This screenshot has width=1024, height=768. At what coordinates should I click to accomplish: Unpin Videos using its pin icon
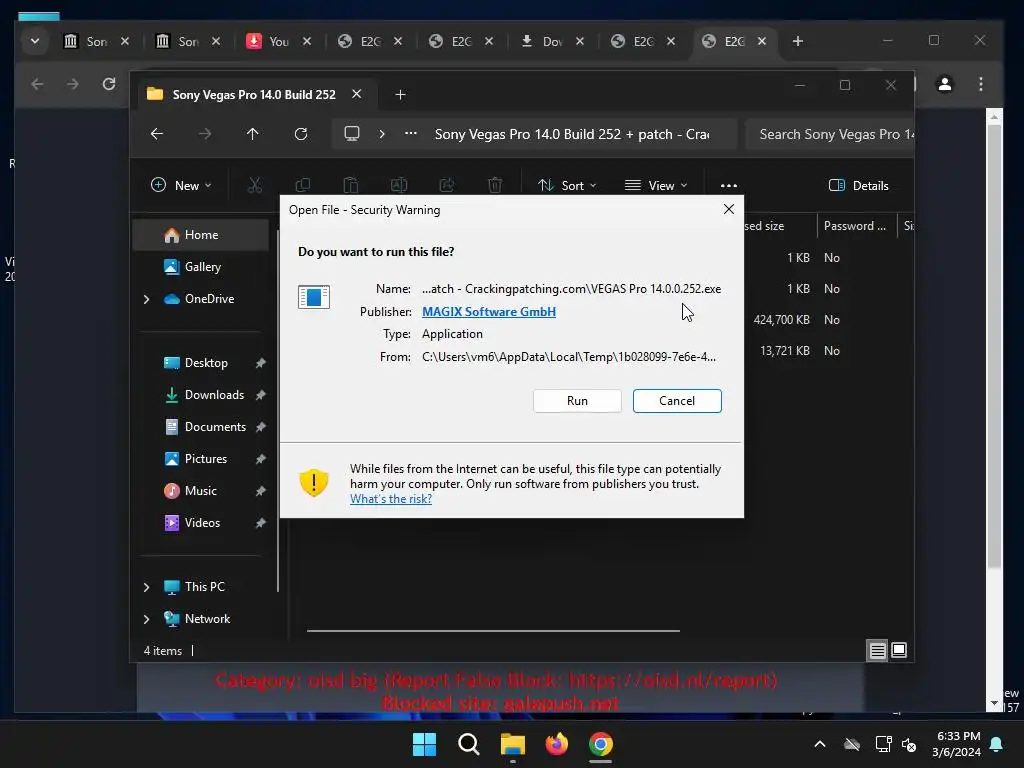261,523
